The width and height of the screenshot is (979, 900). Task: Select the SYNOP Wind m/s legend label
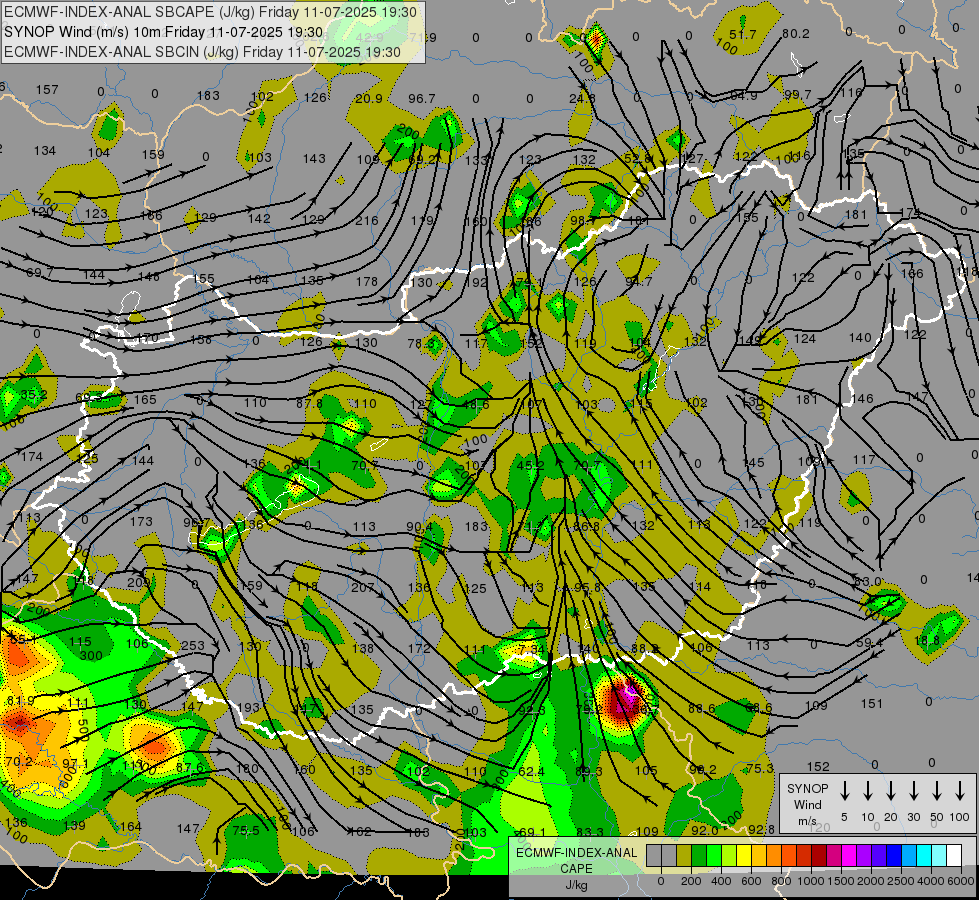click(807, 804)
